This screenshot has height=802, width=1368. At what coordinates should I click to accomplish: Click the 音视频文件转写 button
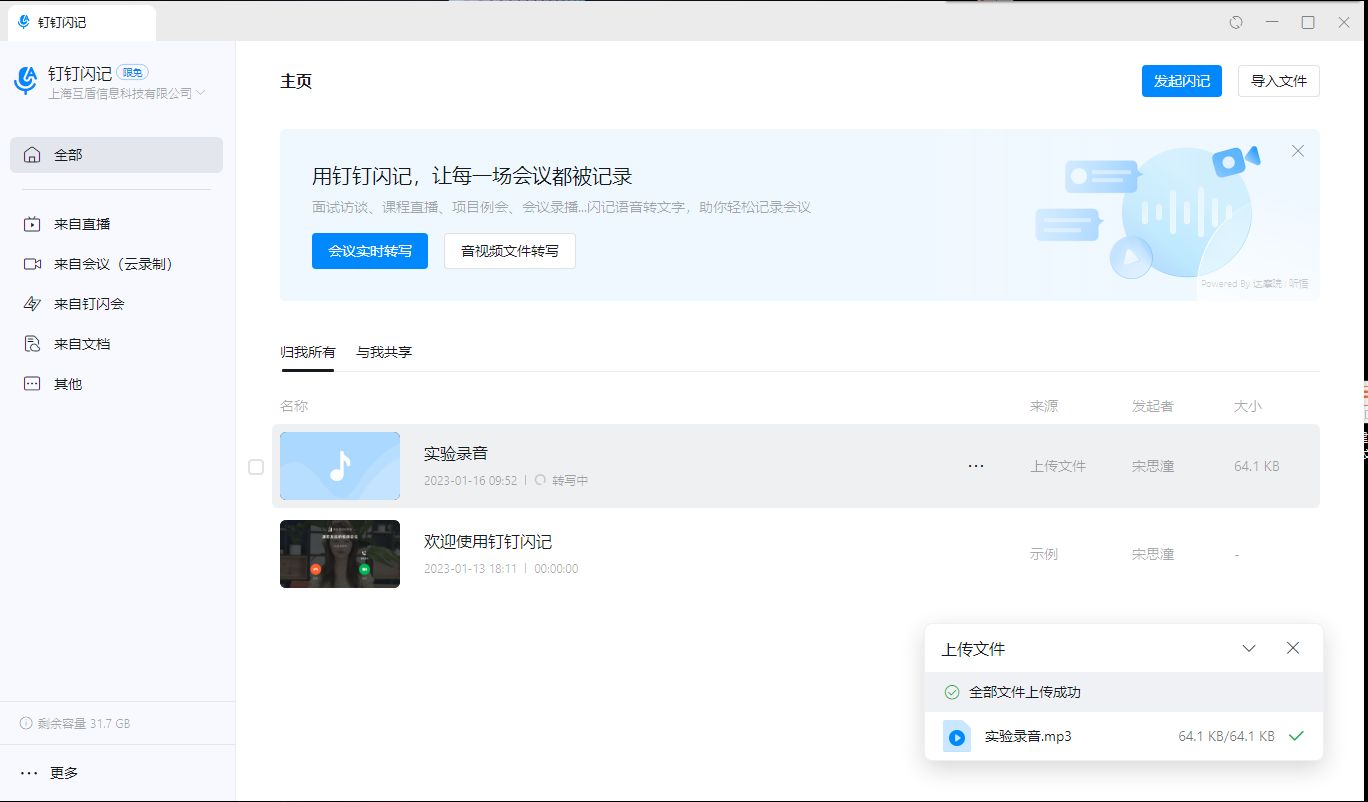[510, 251]
